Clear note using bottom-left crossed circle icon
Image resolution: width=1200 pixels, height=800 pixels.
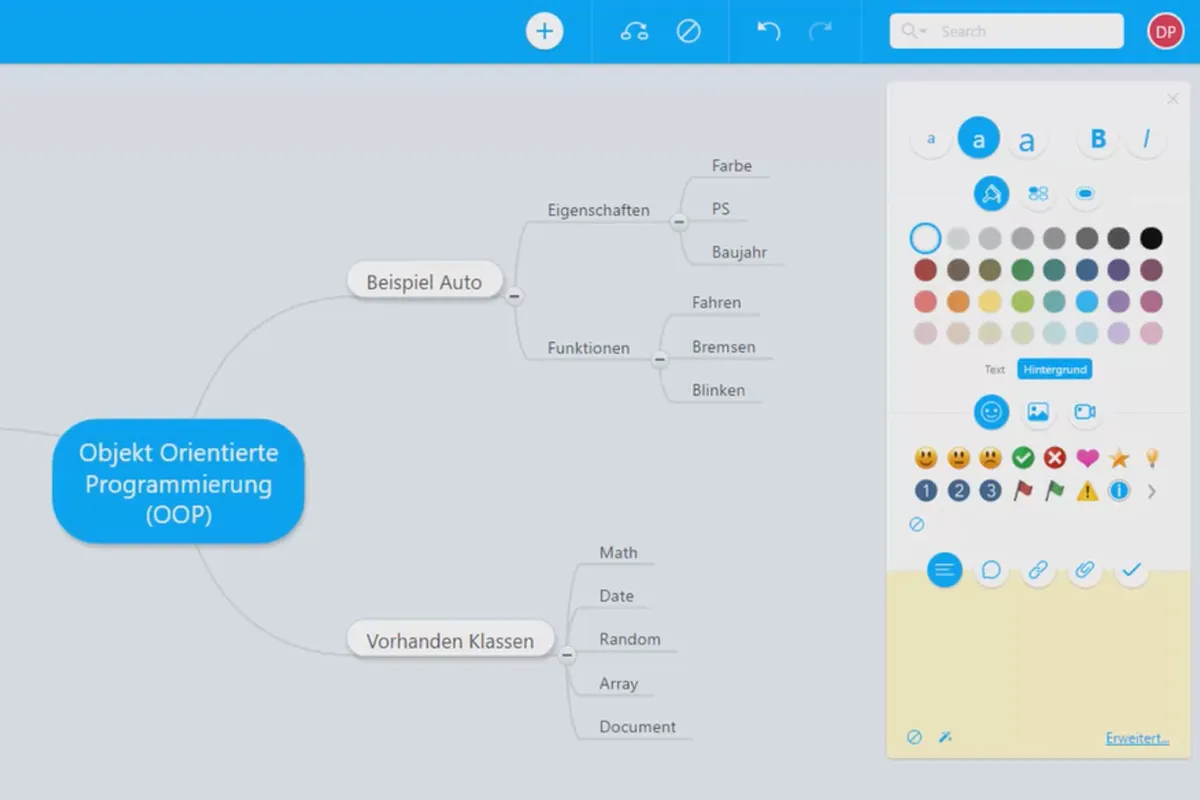click(914, 737)
